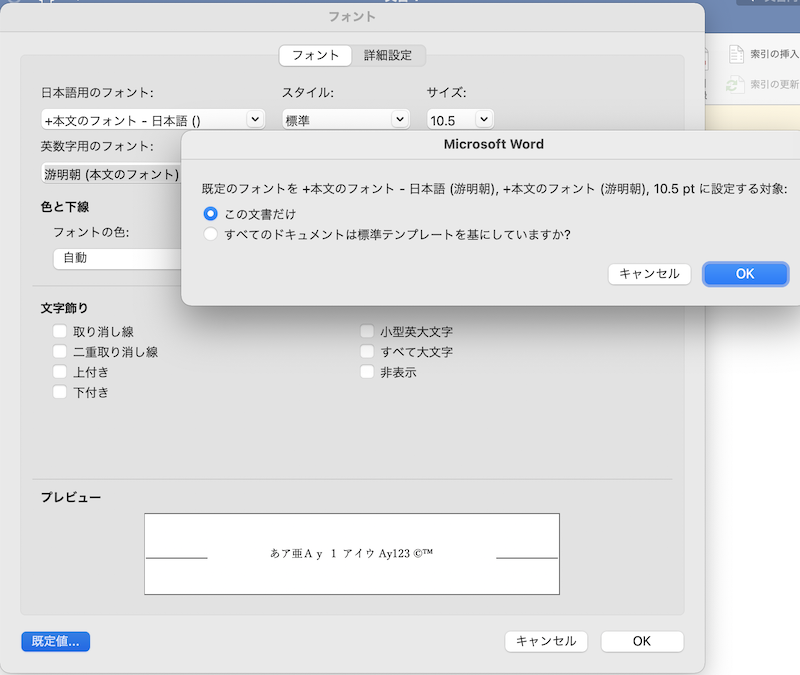Switch to the フォント tab
Image resolution: width=800 pixels, height=675 pixels.
coord(315,55)
